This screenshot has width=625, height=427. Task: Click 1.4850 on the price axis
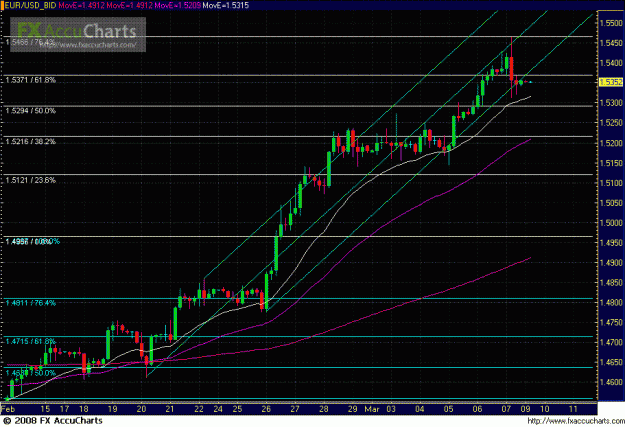point(611,283)
